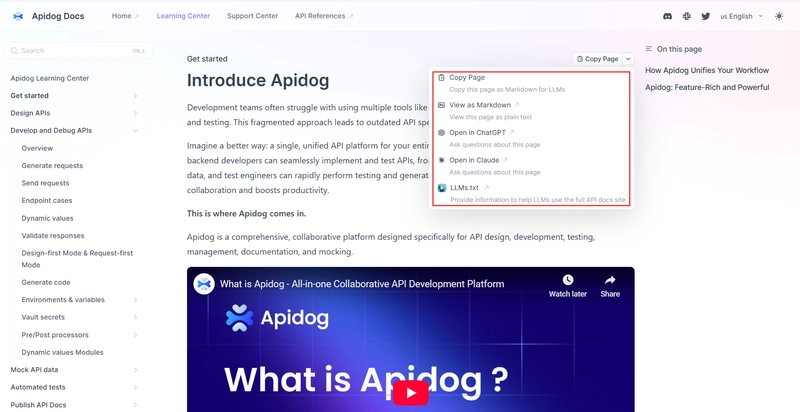The width and height of the screenshot is (800, 412).
Task: Collapse the Develop and Debug APIs chevron
Action: click(135, 131)
